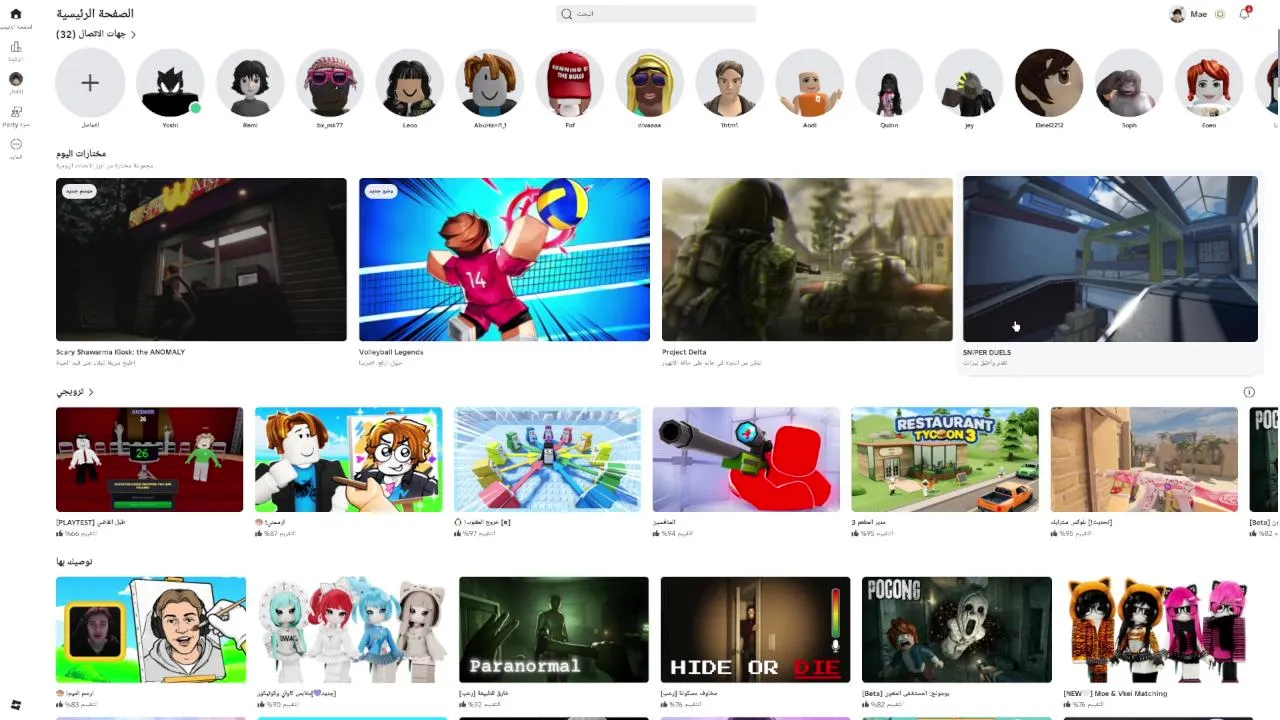
Task: Click the Connections (32) heading
Action: (92, 34)
